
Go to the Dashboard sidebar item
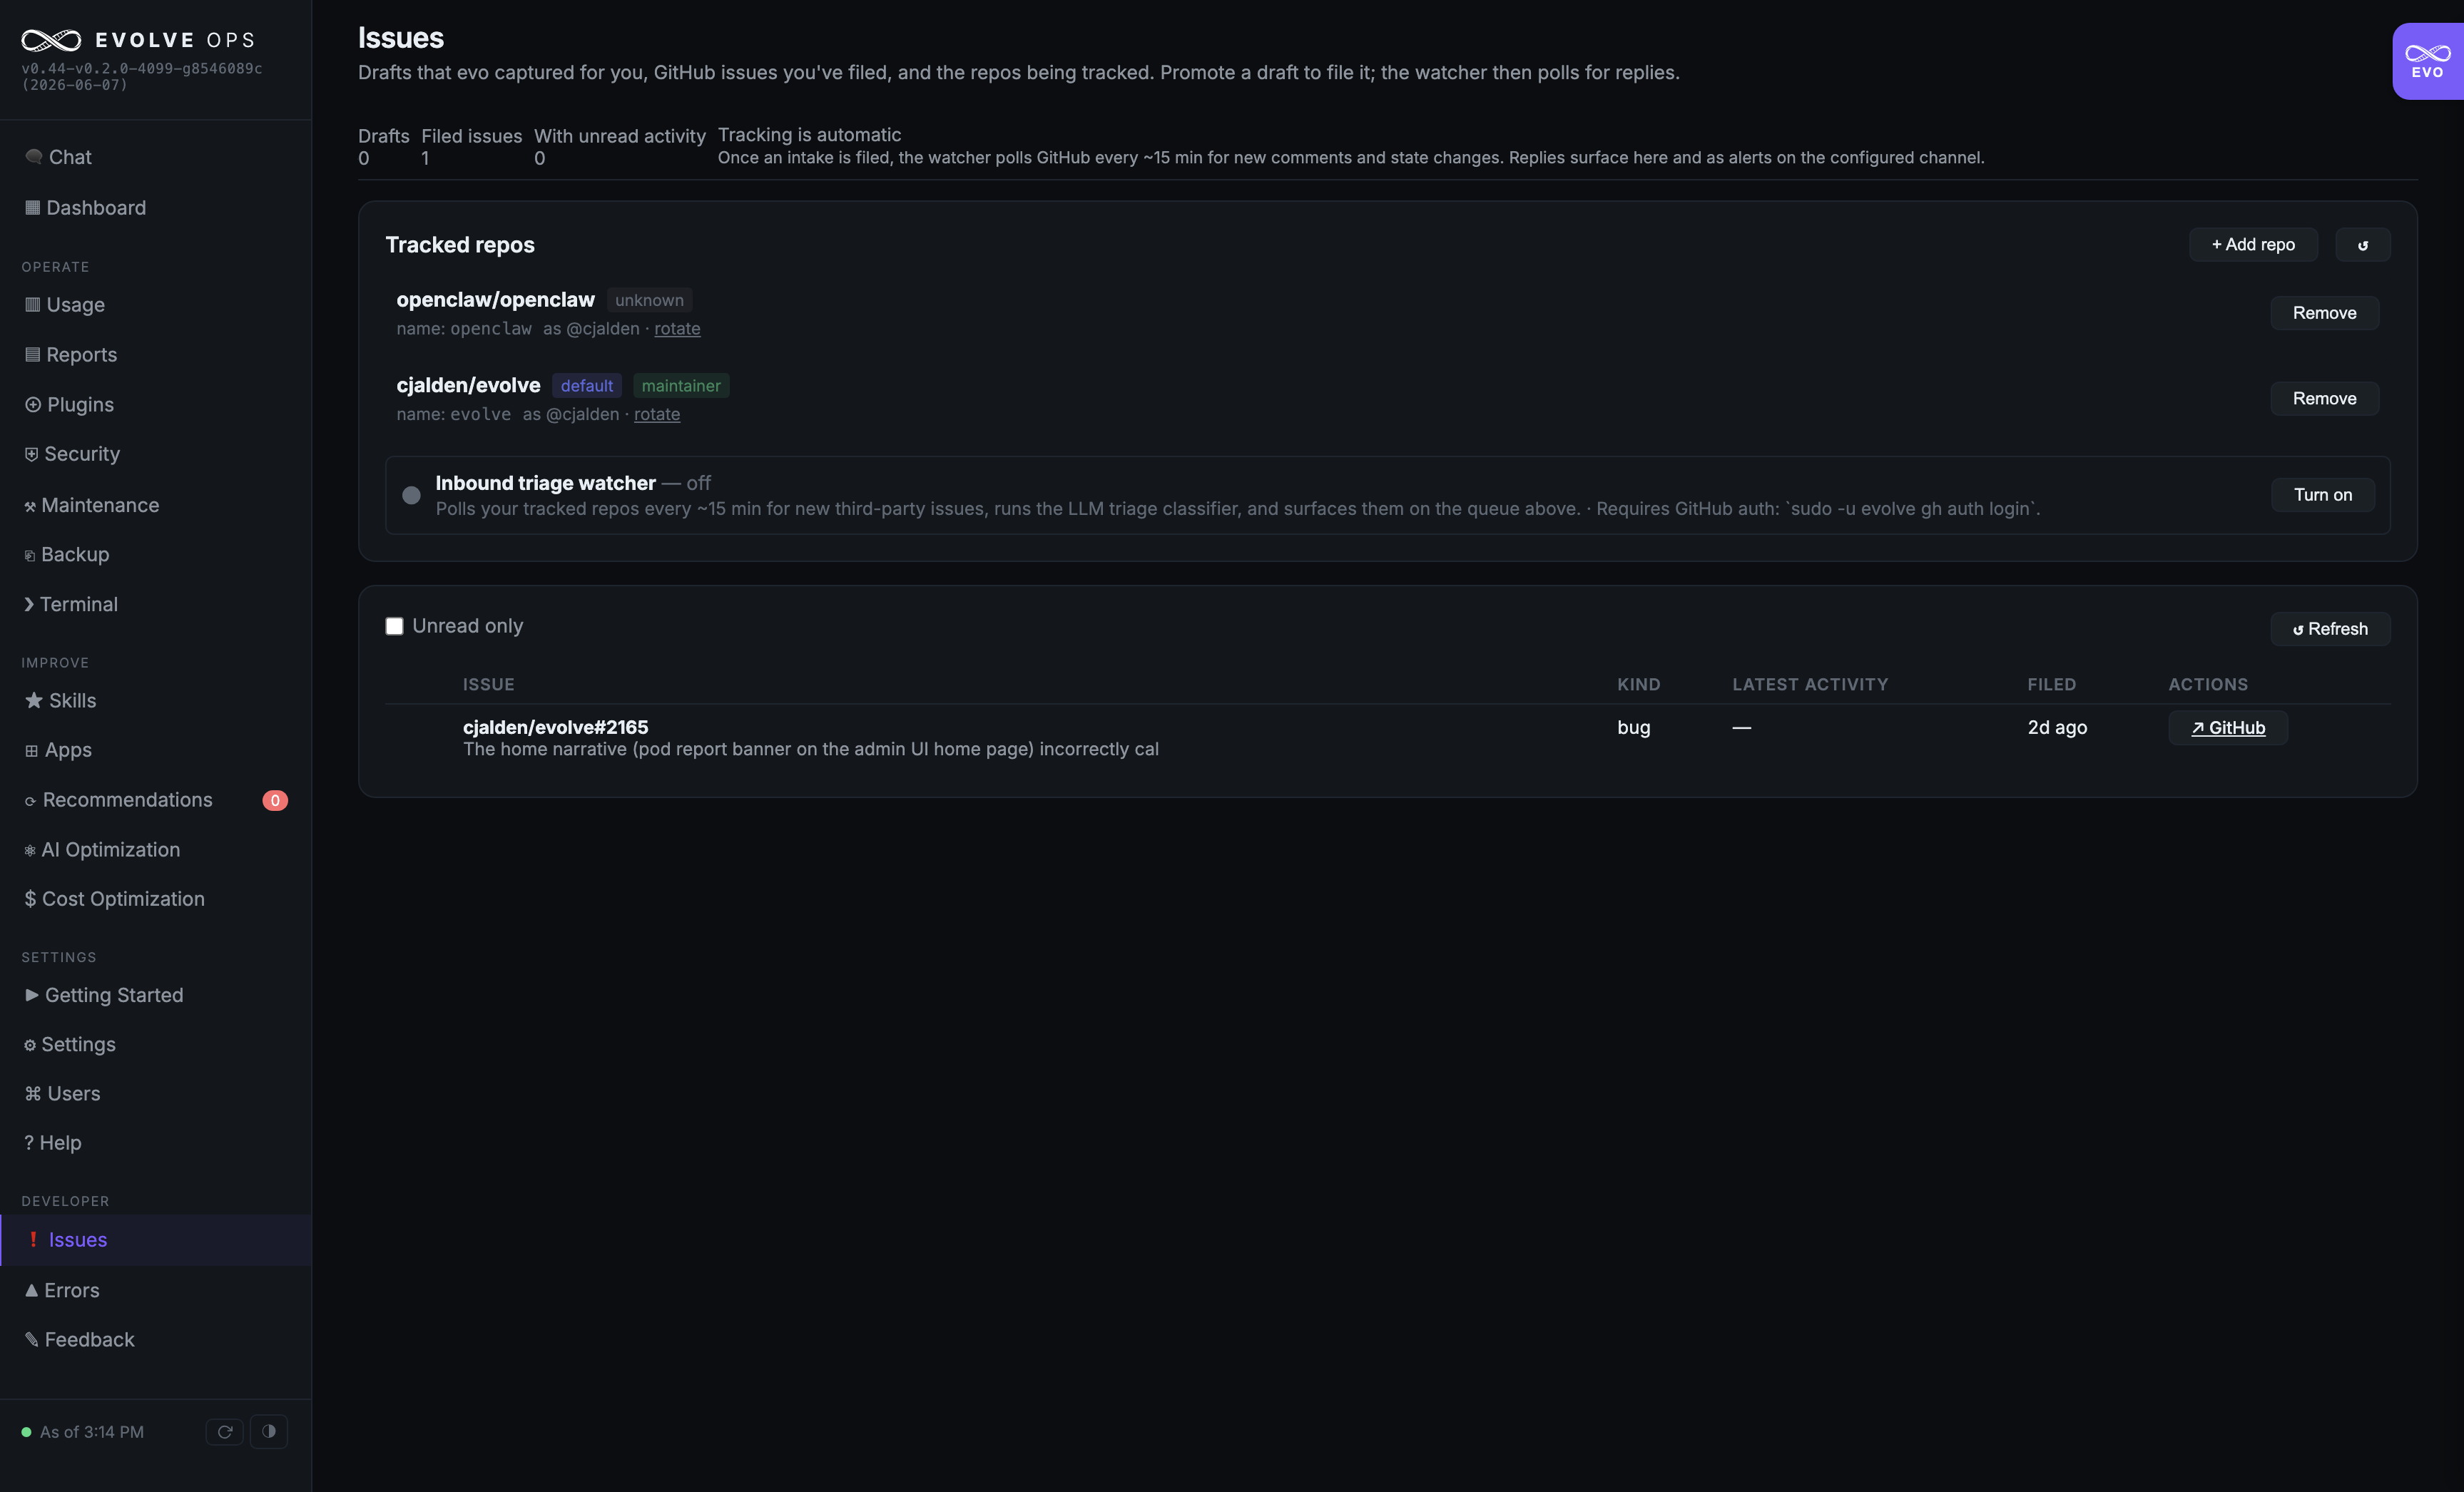[x=85, y=208]
